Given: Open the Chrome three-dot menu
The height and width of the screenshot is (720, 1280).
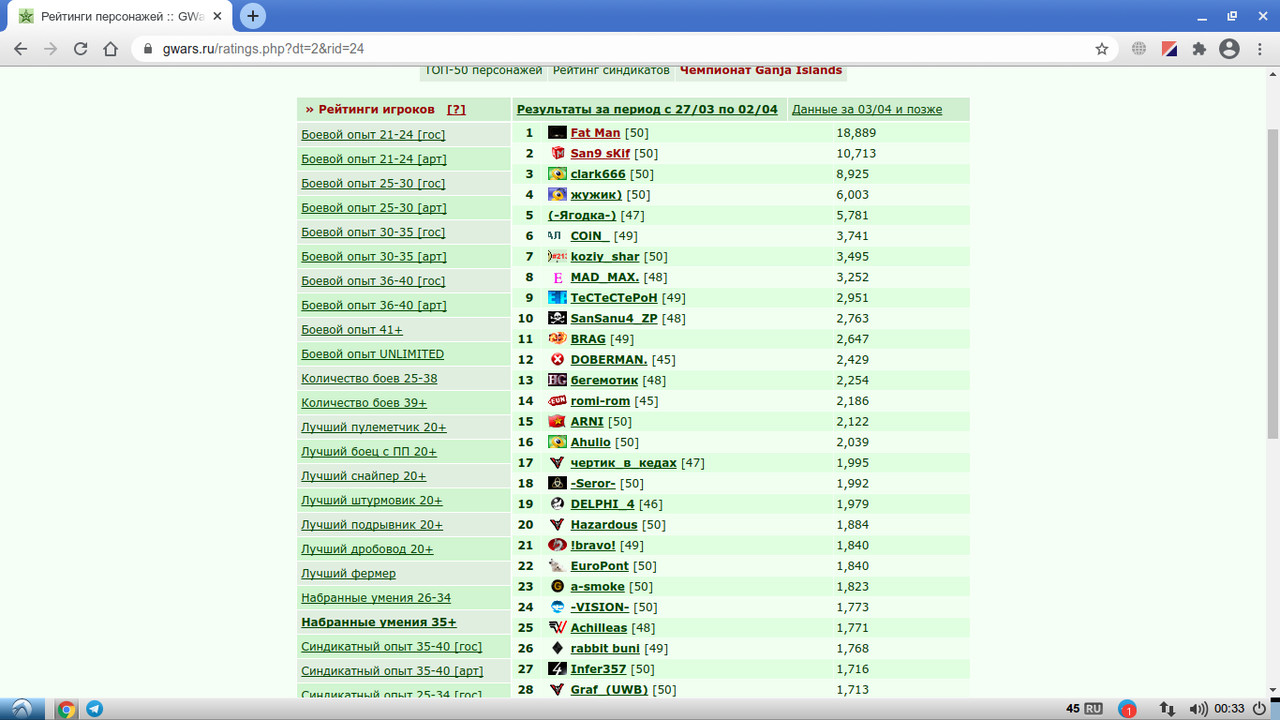Looking at the screenshot, I should (1259, 48).
